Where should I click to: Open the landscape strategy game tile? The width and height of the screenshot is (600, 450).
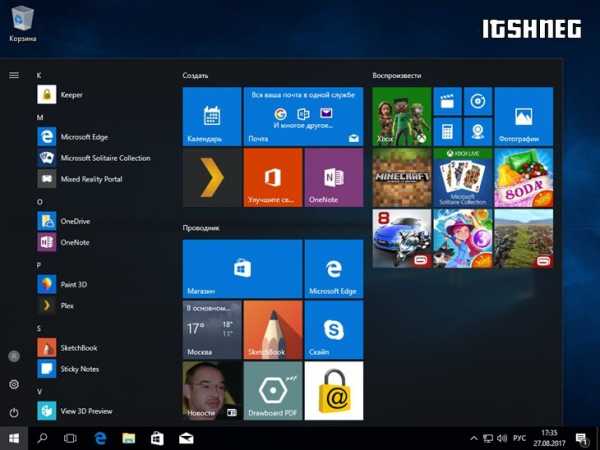point(523,238)
